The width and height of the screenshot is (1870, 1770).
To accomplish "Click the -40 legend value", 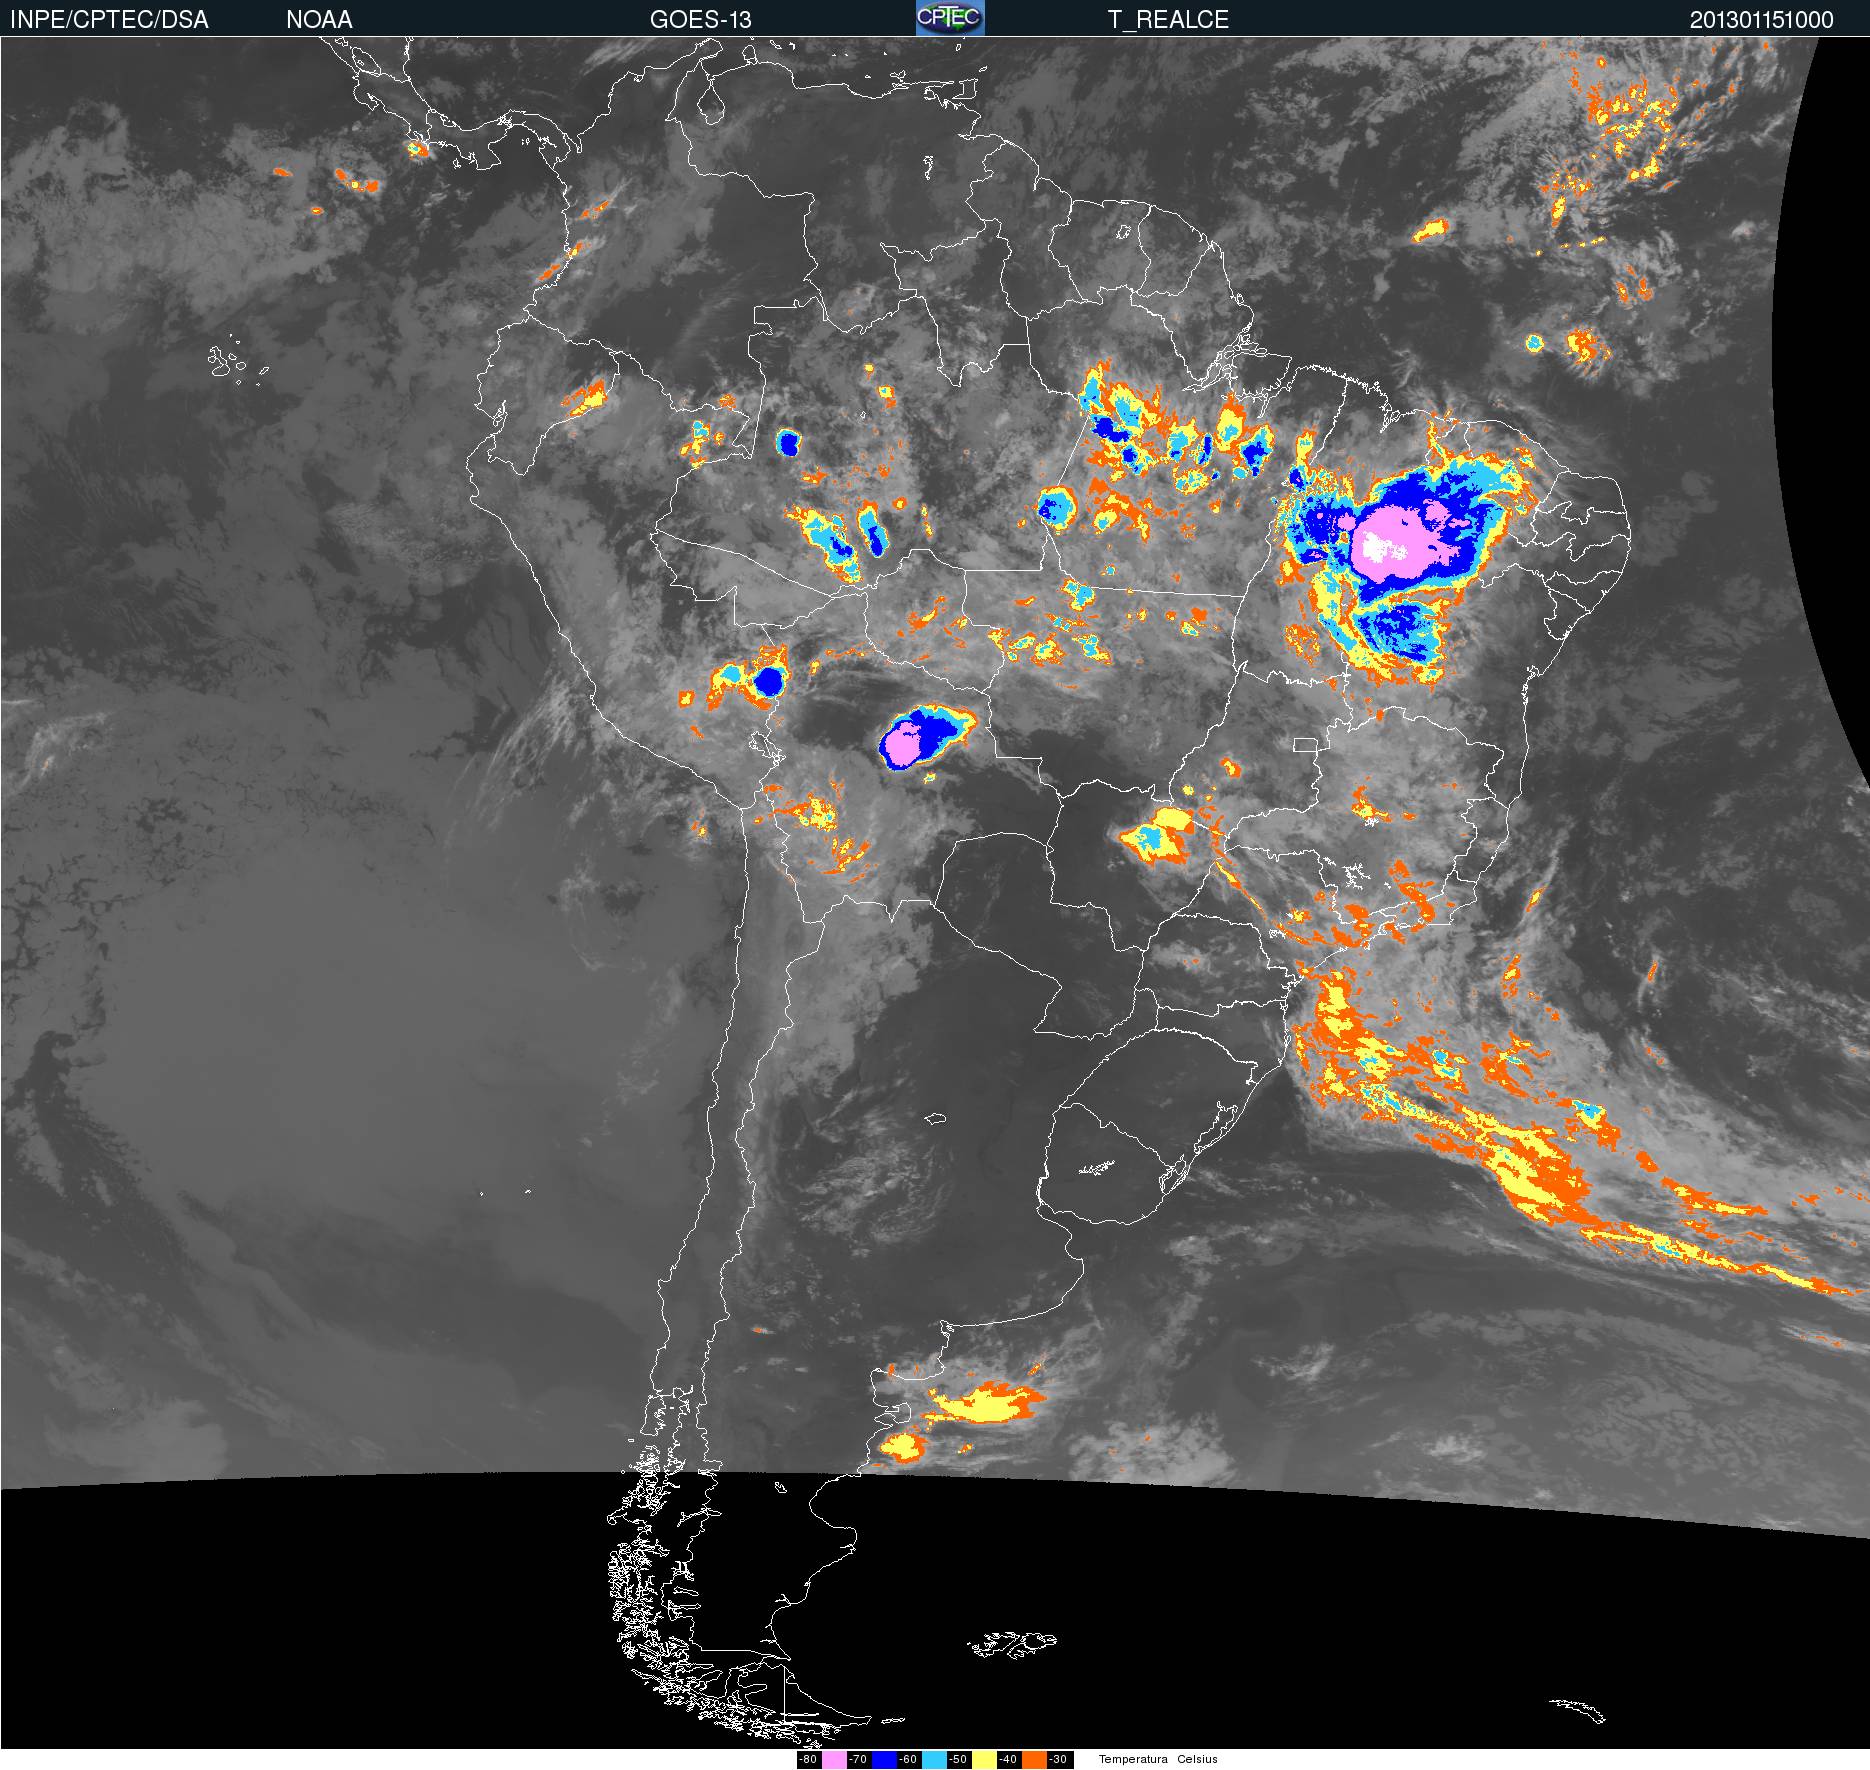I will (1008, 1760).
